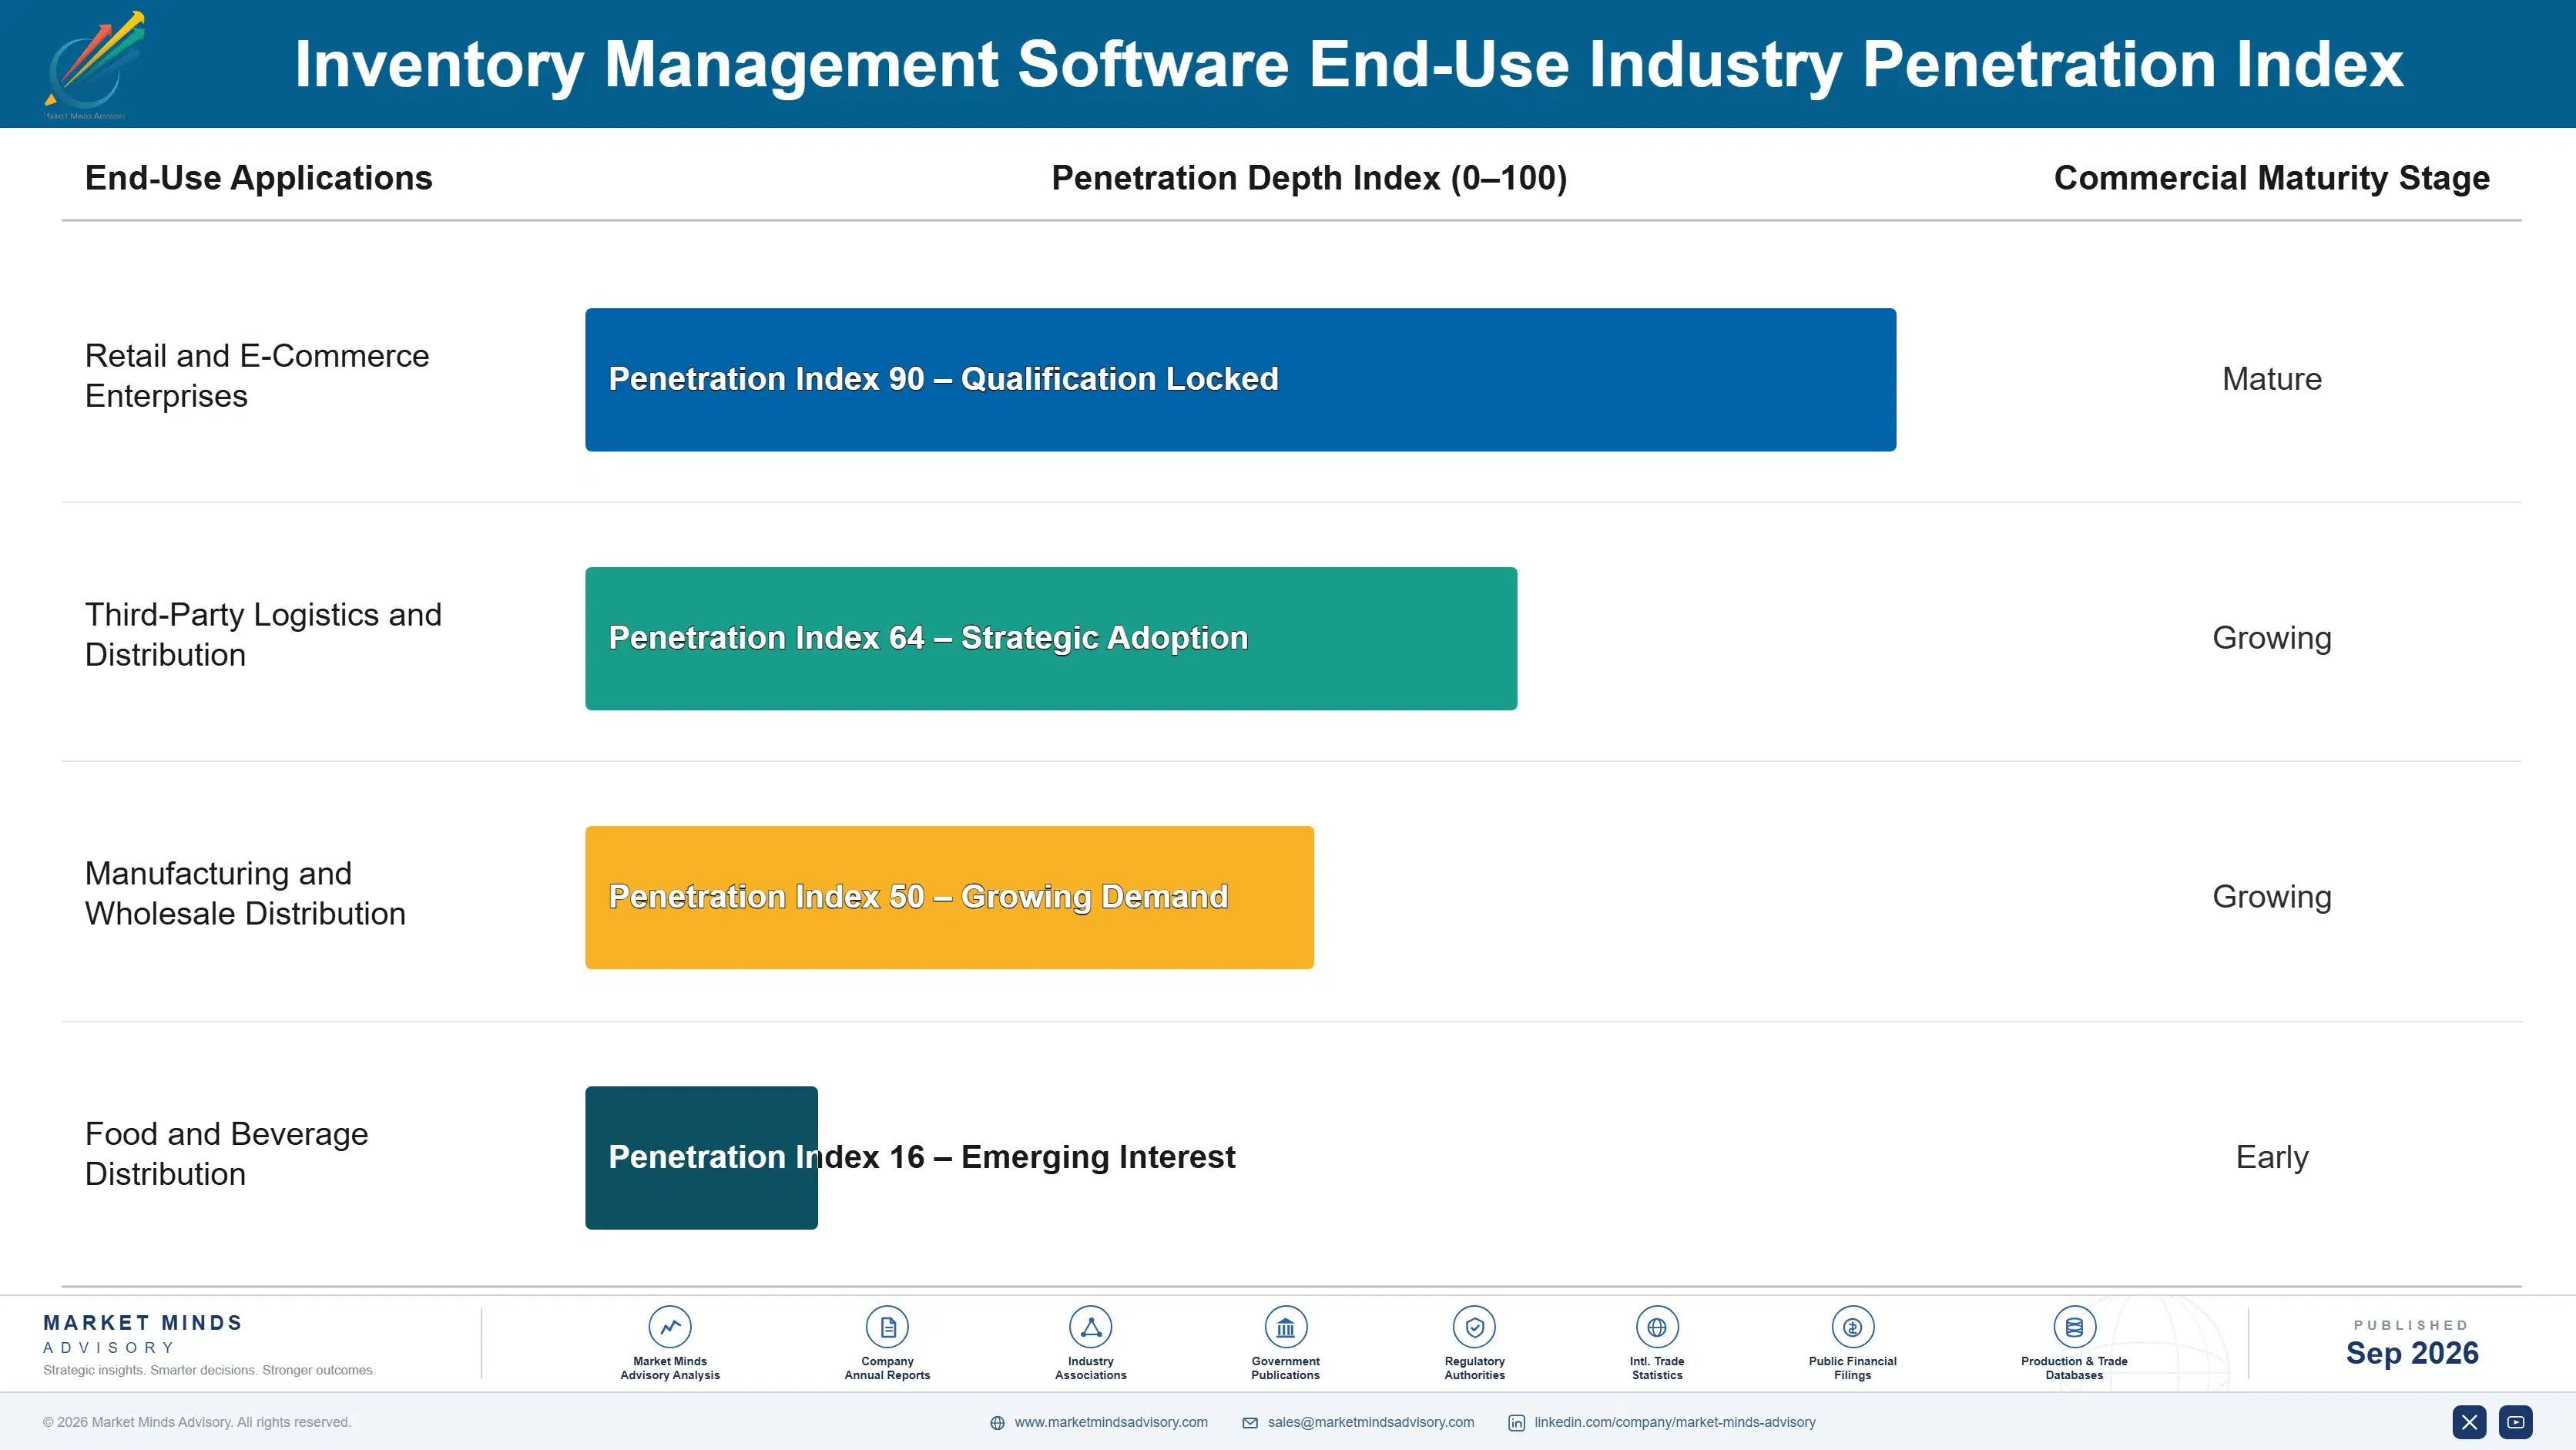Click the Public Financial Filings coin icon
Viewport: 2576px width, 1450px height.
tap(1852, 1327)
